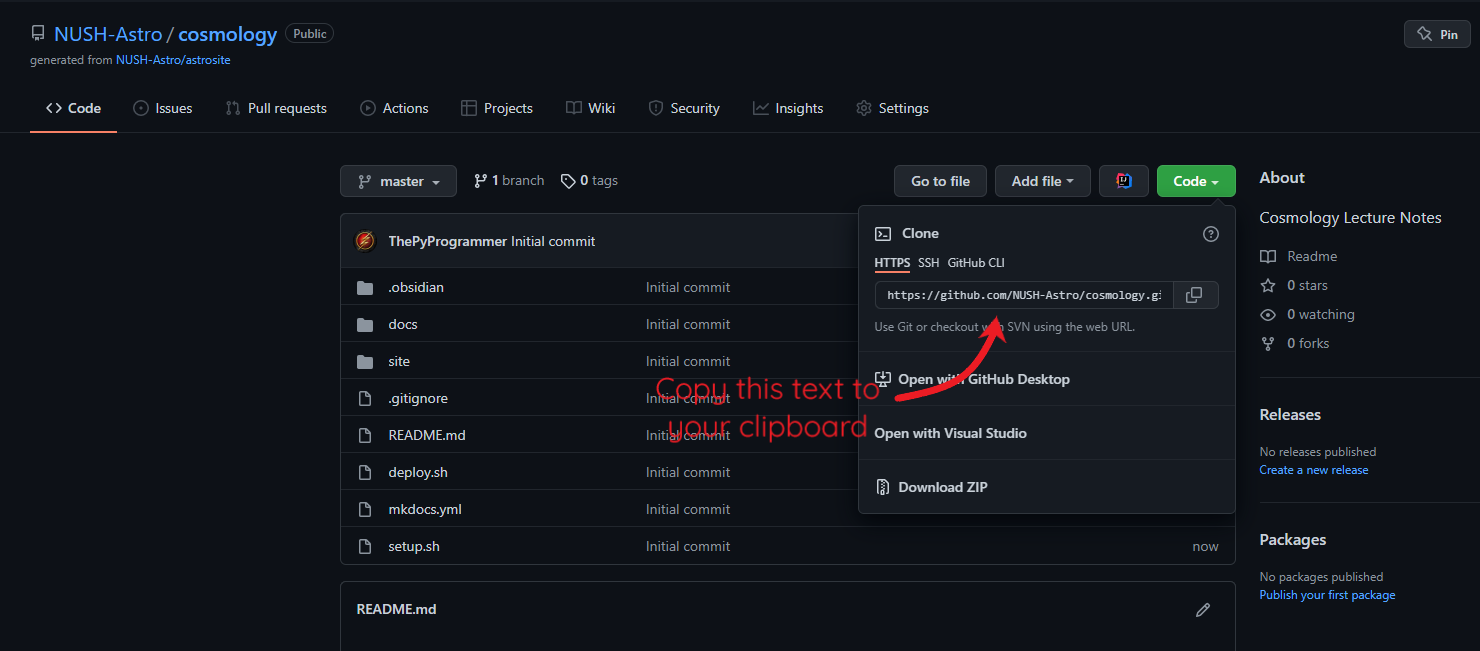Screen dimensions: 1480x651
Task: Open the site folder
Action: pos(399,361)
